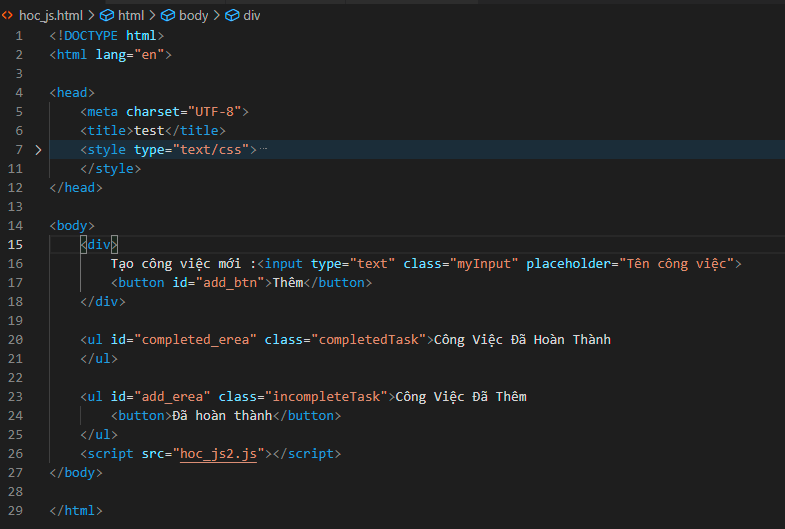Click the body element cube icon
This screenshot has width=785, height=529.
[x=168, y=16]
